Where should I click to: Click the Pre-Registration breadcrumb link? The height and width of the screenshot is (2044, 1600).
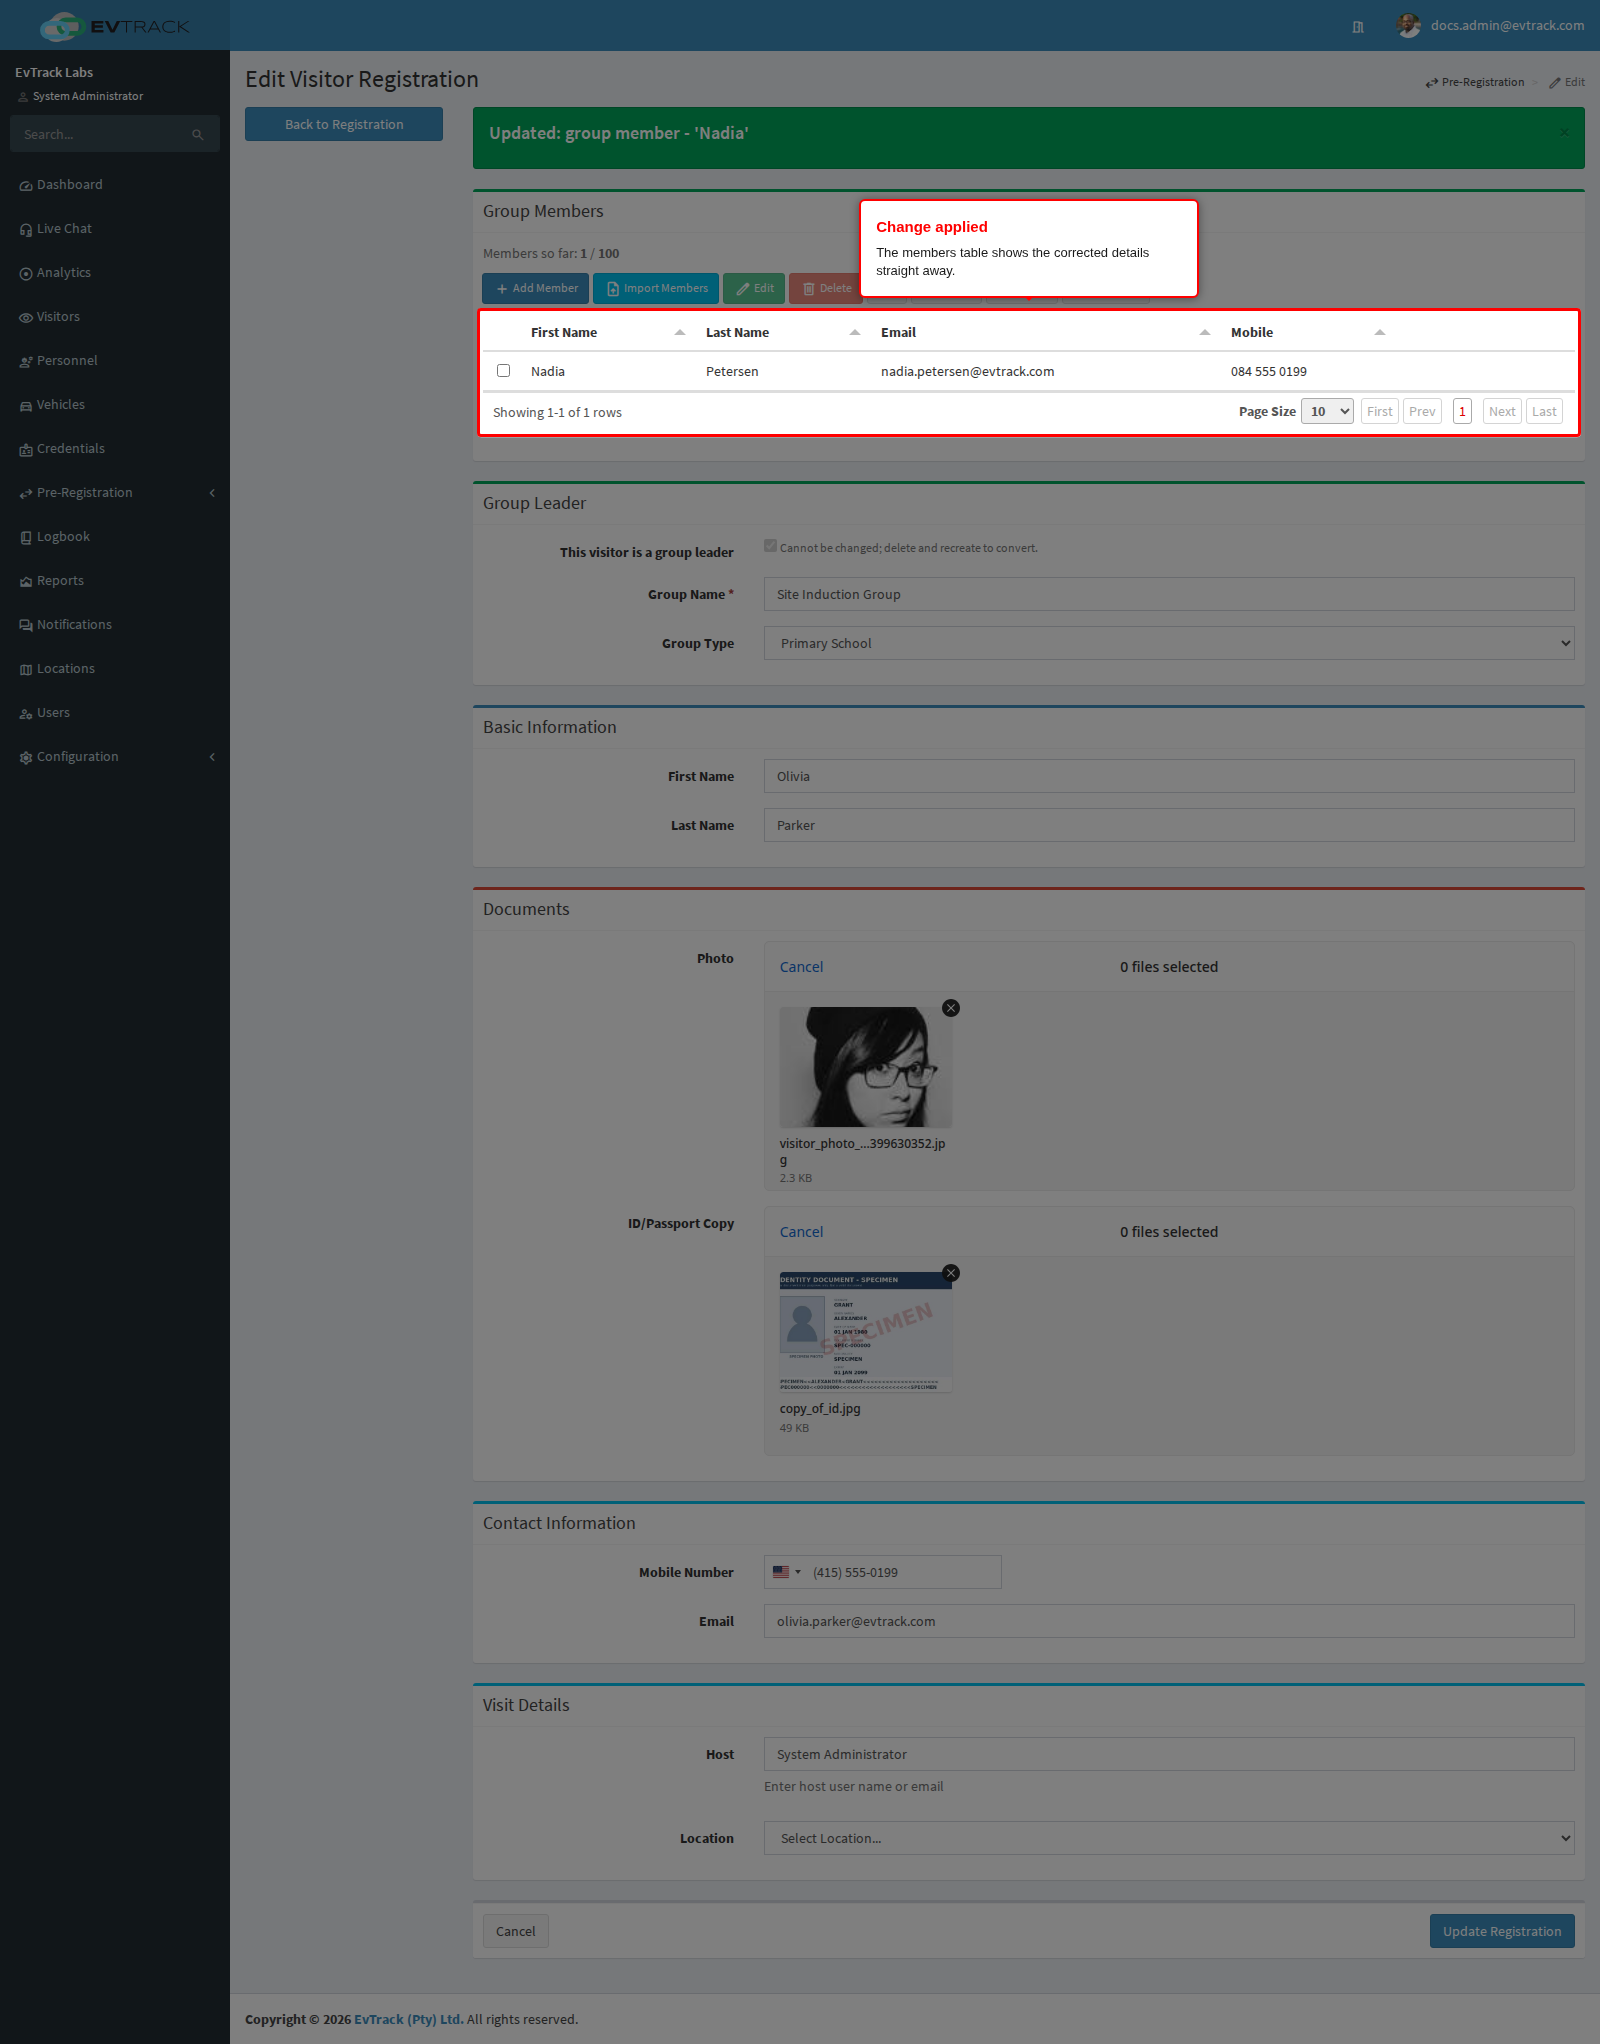click(x=1475, y=82)
